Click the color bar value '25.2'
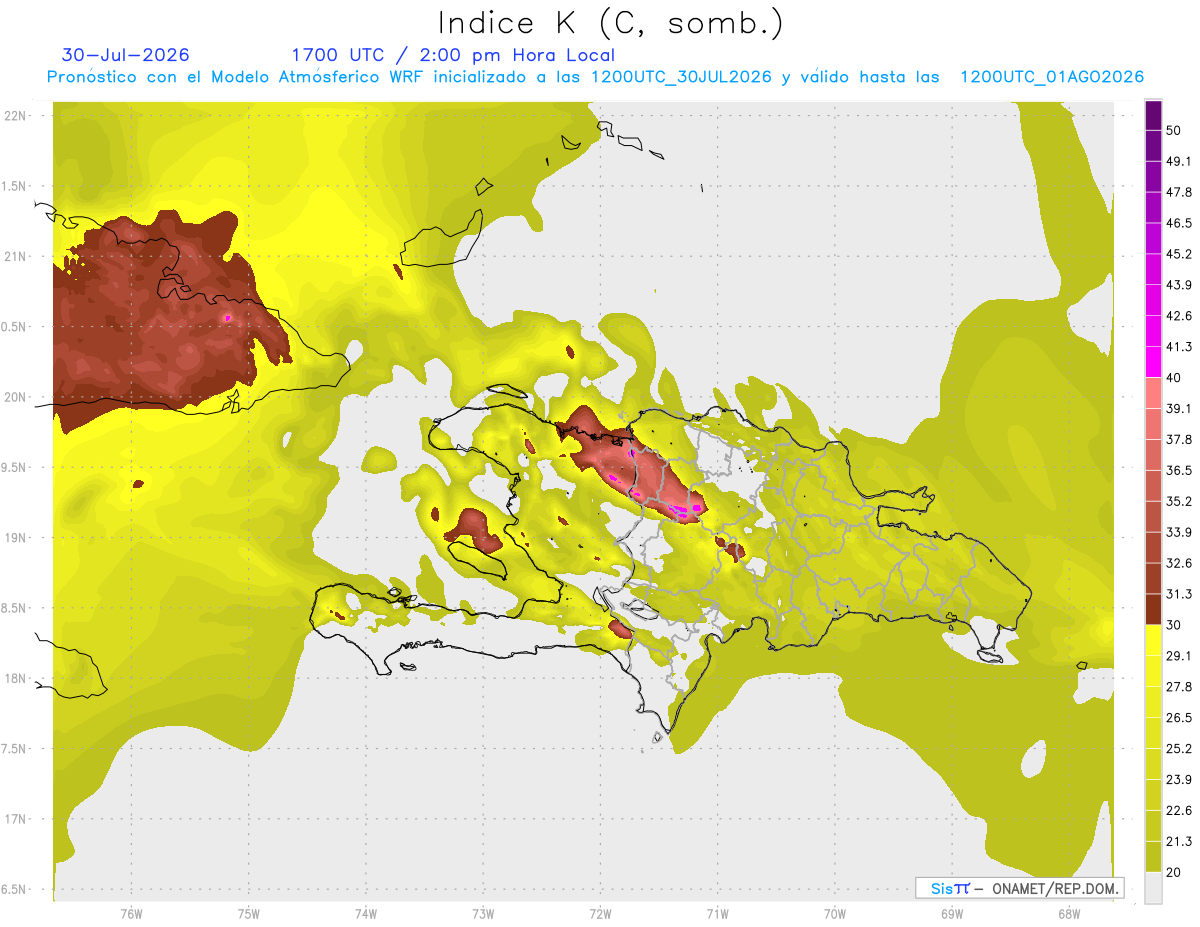The image size is (1200, 927). [x=1179, y=749]
